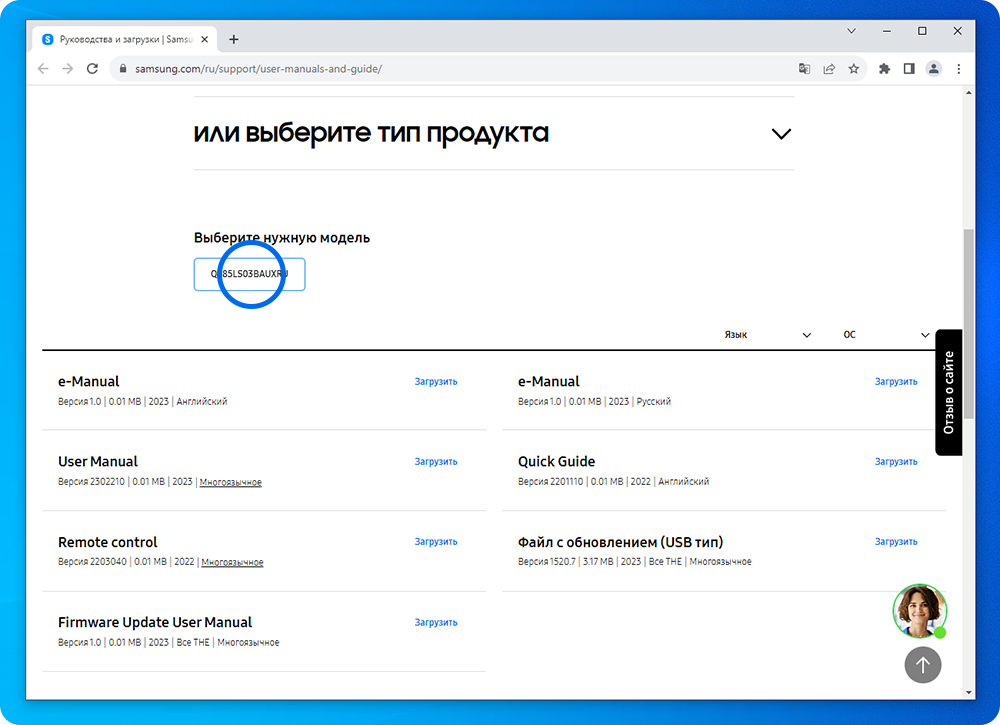Toggle the browser side panel icon
The width and height of the screenshot is (1000, 725).
coord(909,69)
